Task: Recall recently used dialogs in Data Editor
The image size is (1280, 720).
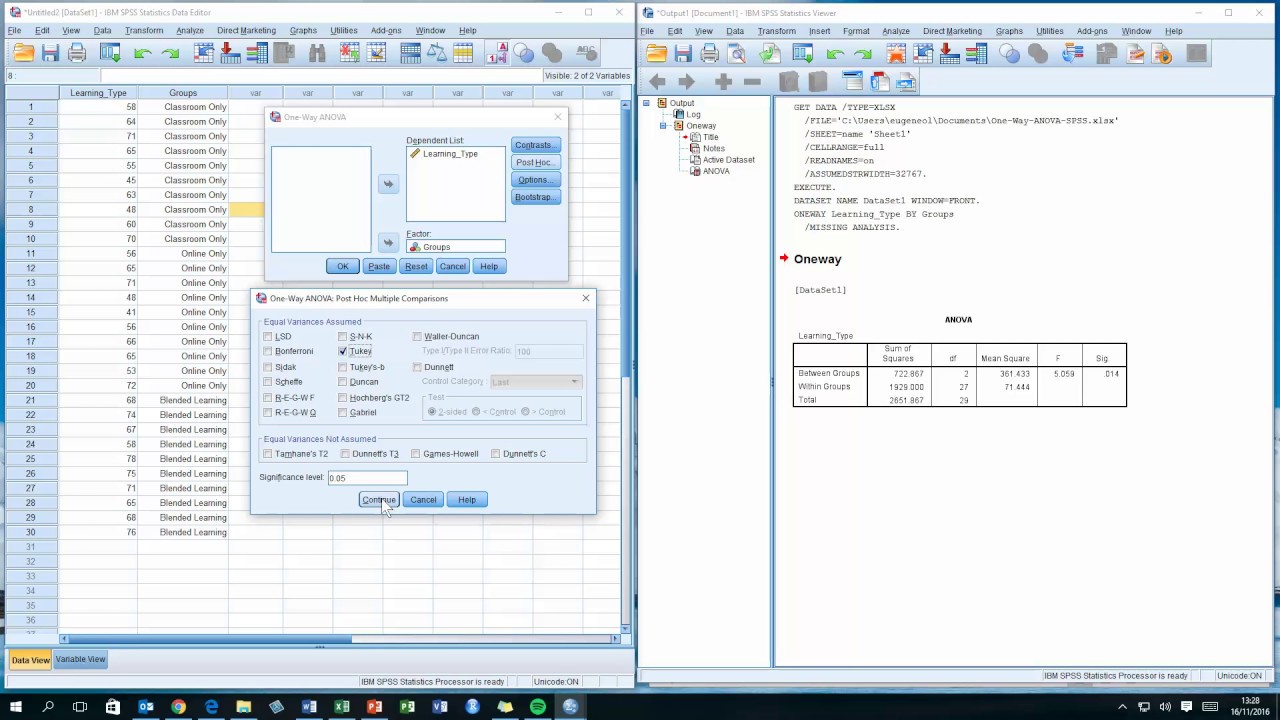Action: (110, 53)
